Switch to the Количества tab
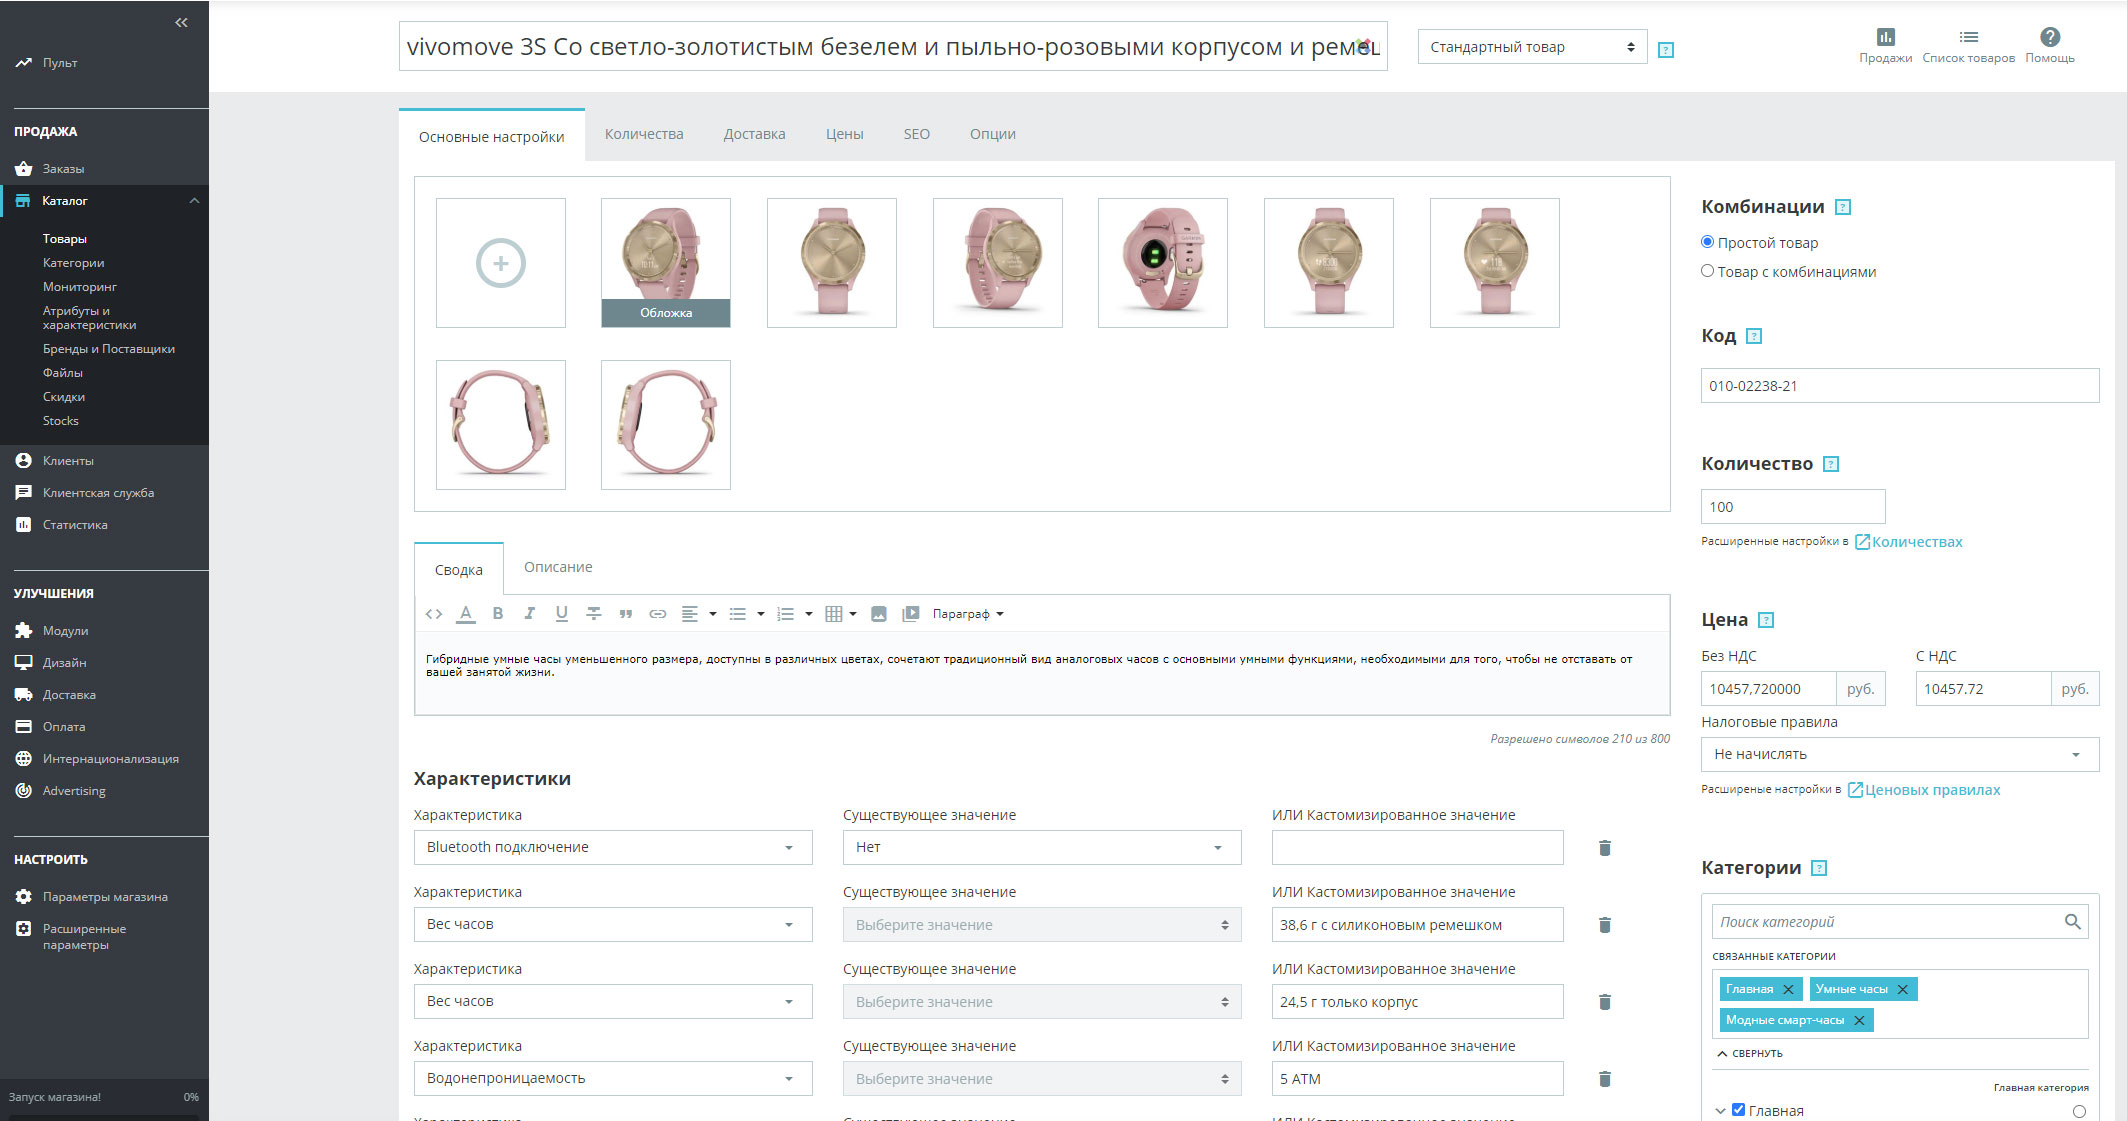 (644, 134)
